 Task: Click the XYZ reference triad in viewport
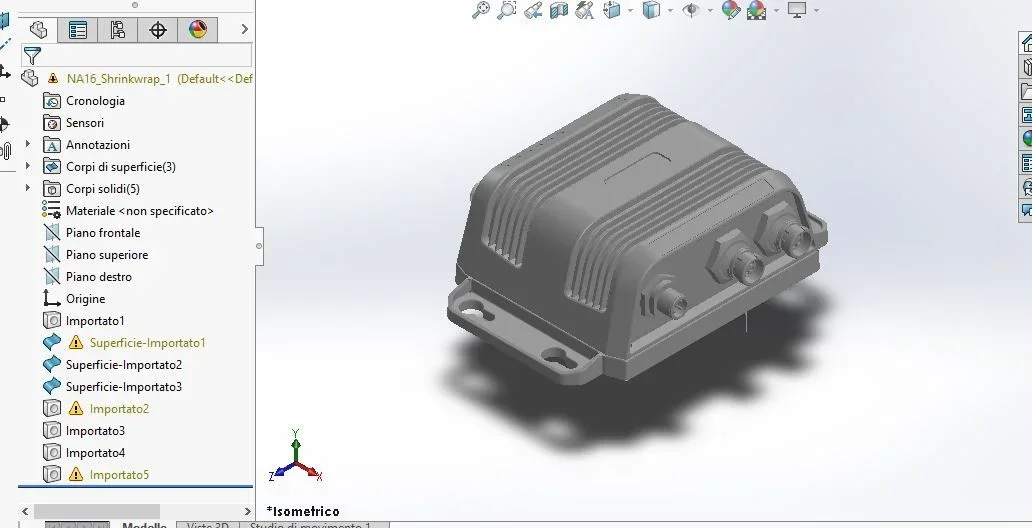(x=296, y=458)
